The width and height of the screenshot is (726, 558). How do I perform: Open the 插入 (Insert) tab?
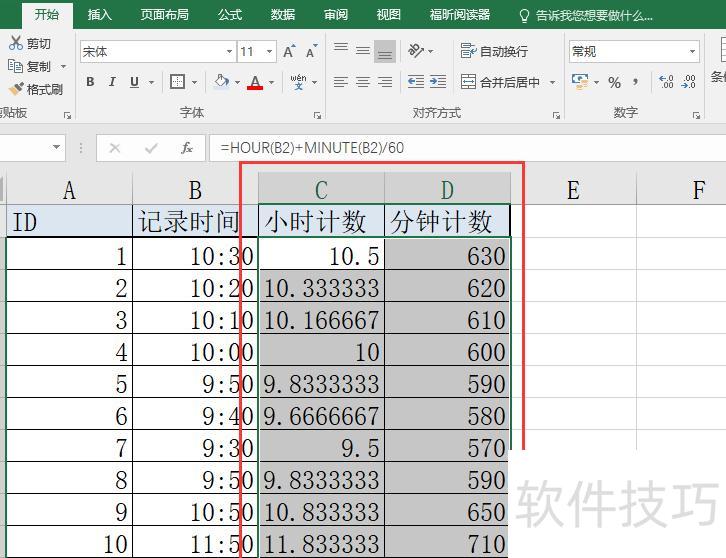coord(100,14)
